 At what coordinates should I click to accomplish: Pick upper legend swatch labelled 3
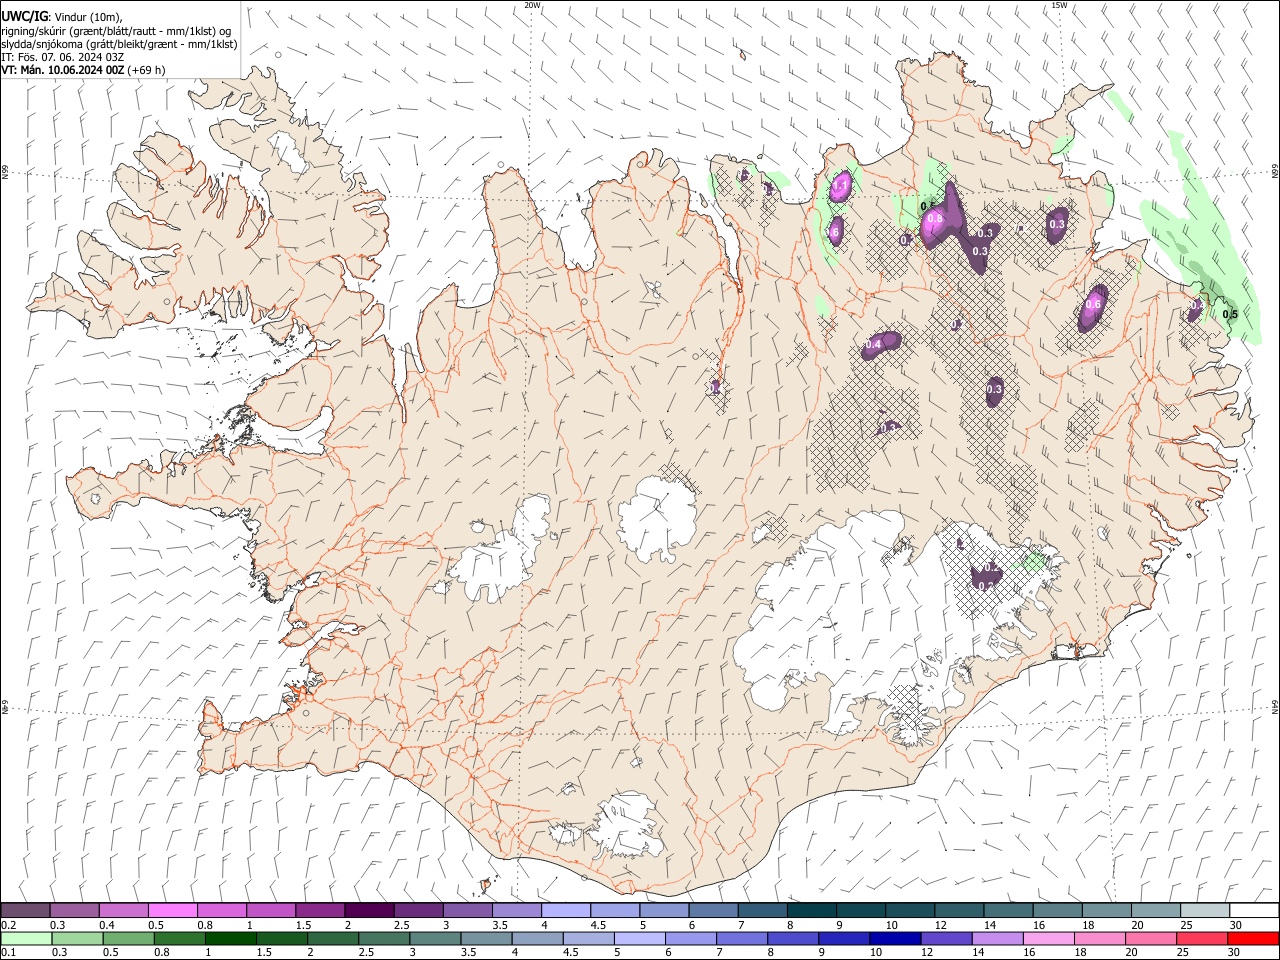tap(466, 910)
